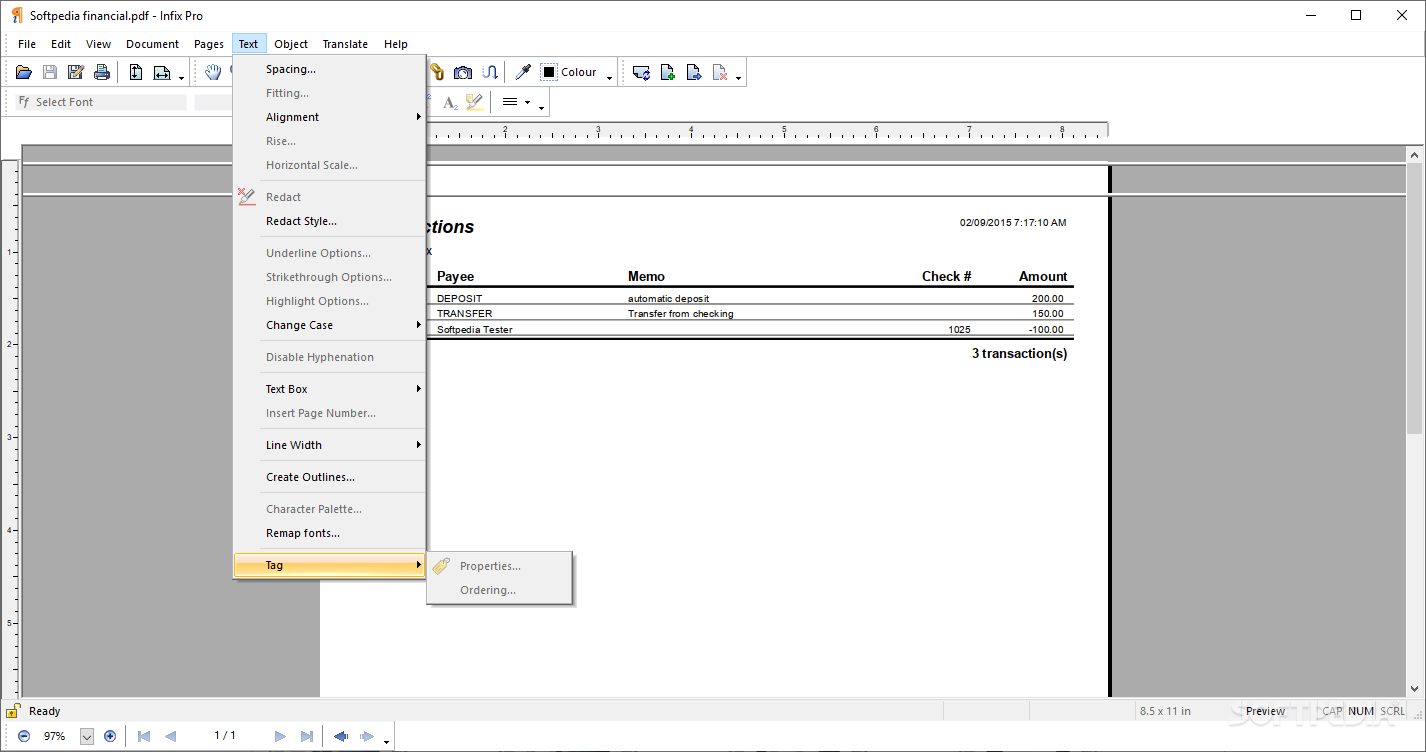
Task: Click the Save As icon with pencil
Action: (76, 72)
